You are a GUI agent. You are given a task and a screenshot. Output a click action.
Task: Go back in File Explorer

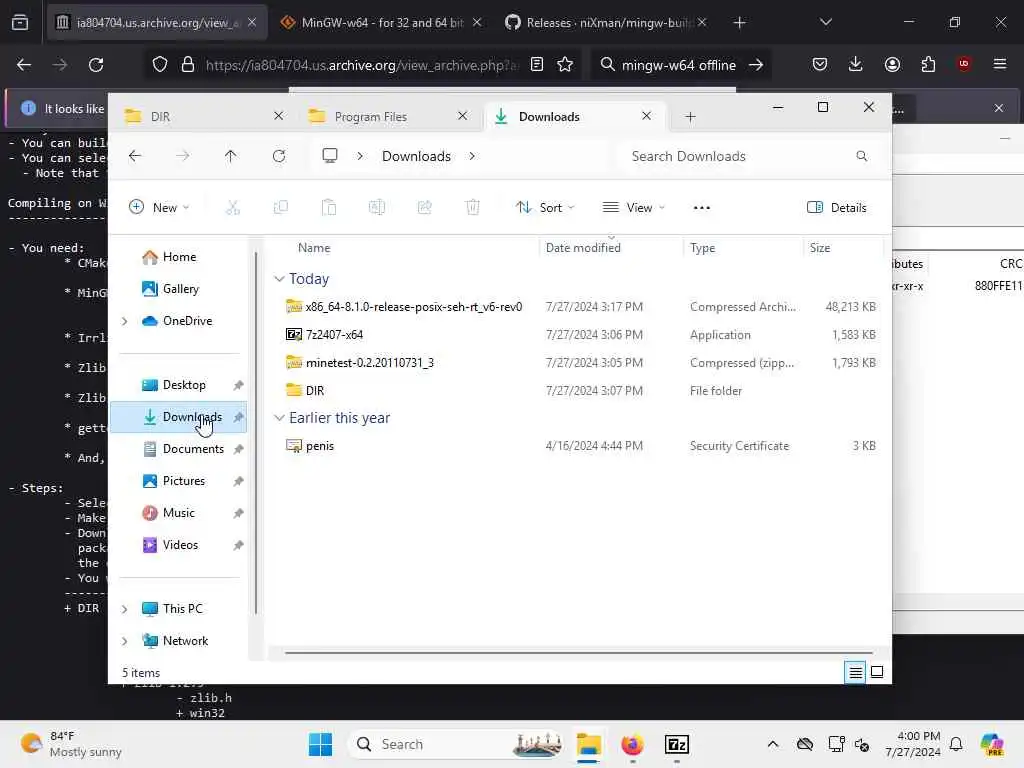point(135,156)
